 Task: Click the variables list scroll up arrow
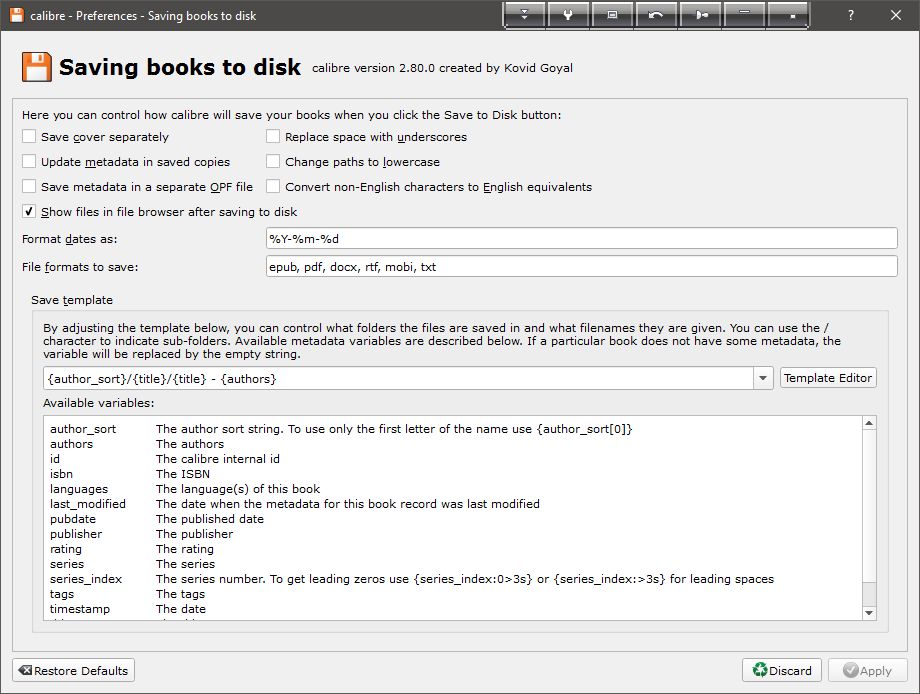(869, 423)
